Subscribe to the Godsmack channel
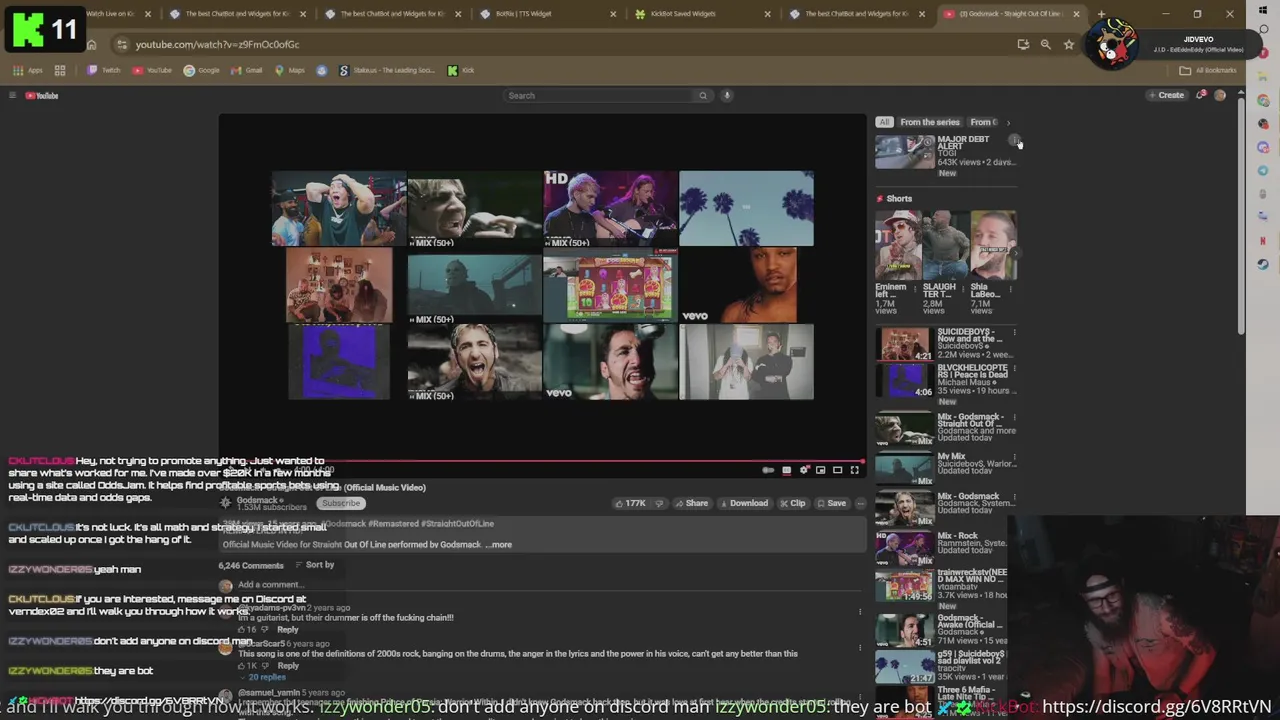 (340, 503)
